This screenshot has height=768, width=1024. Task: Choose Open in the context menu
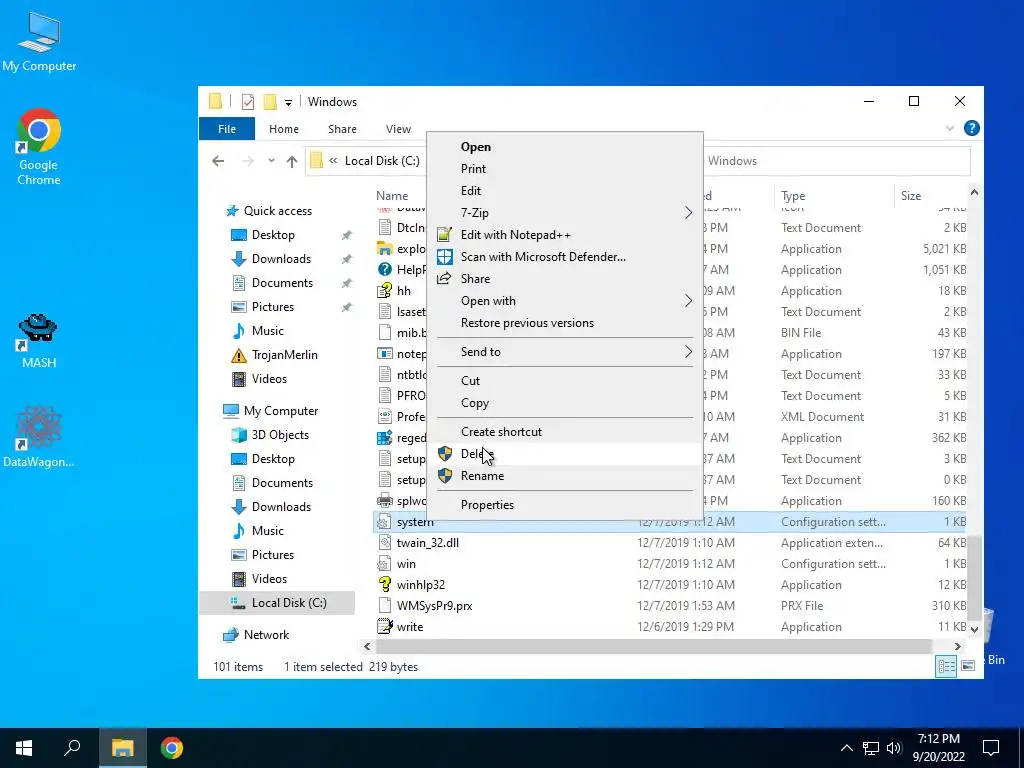(476, 147)
